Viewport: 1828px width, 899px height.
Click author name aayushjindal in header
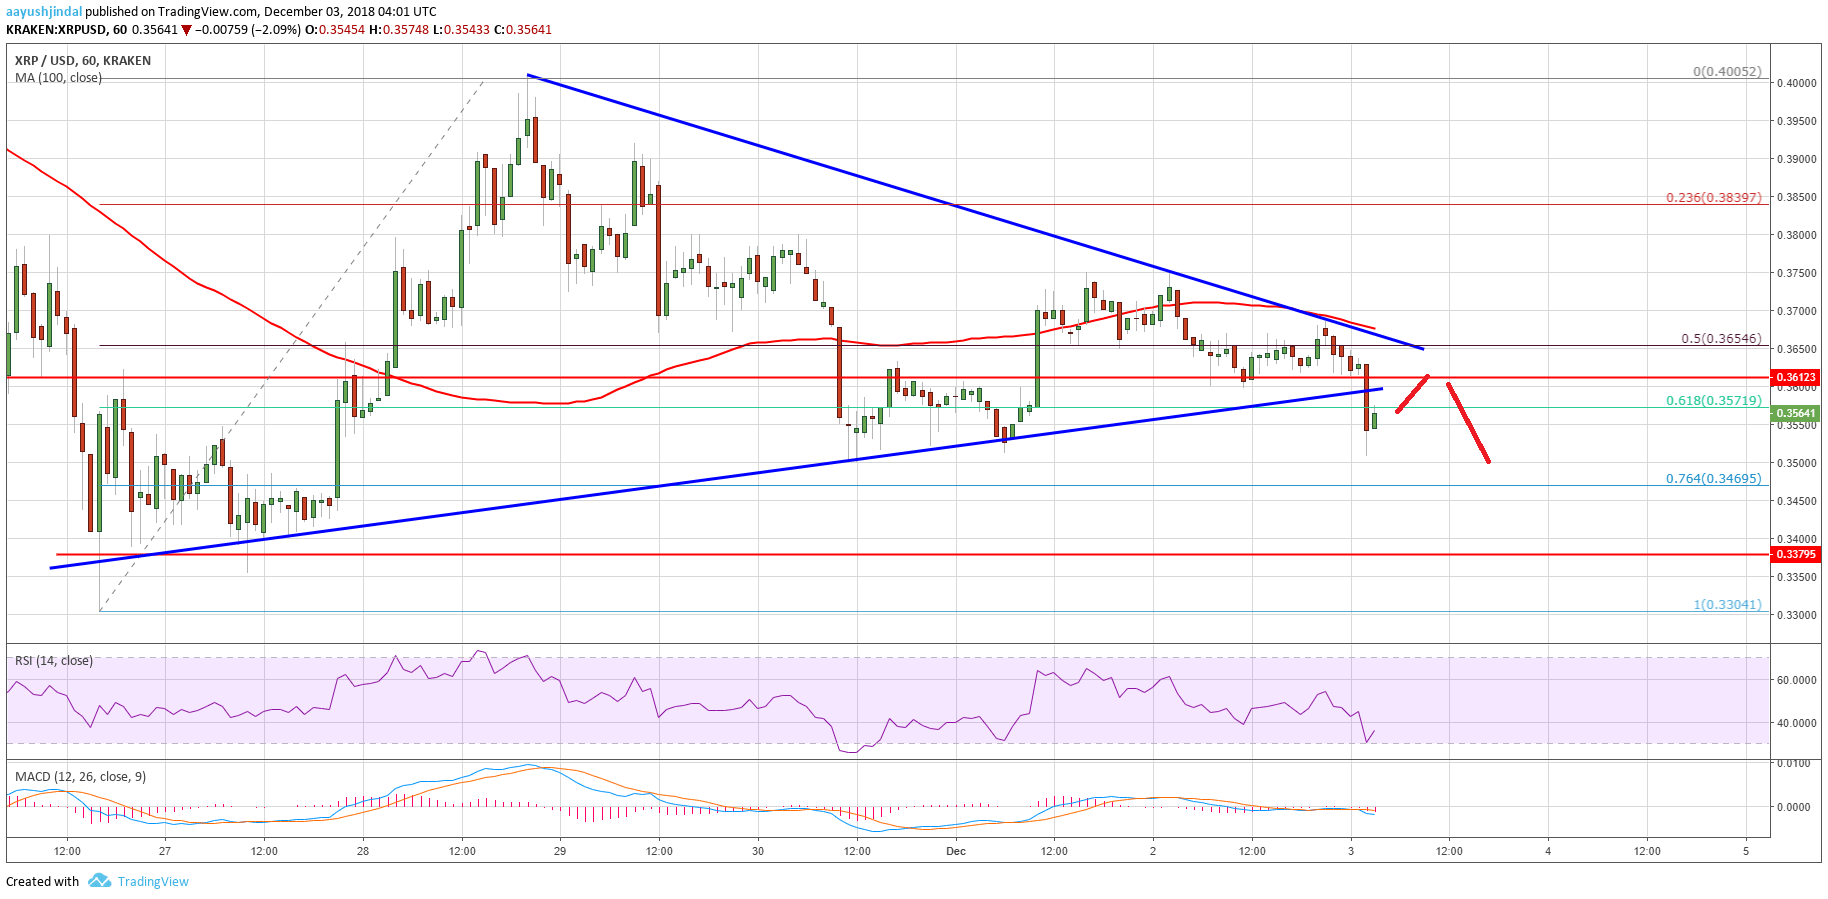click(44, 12)
